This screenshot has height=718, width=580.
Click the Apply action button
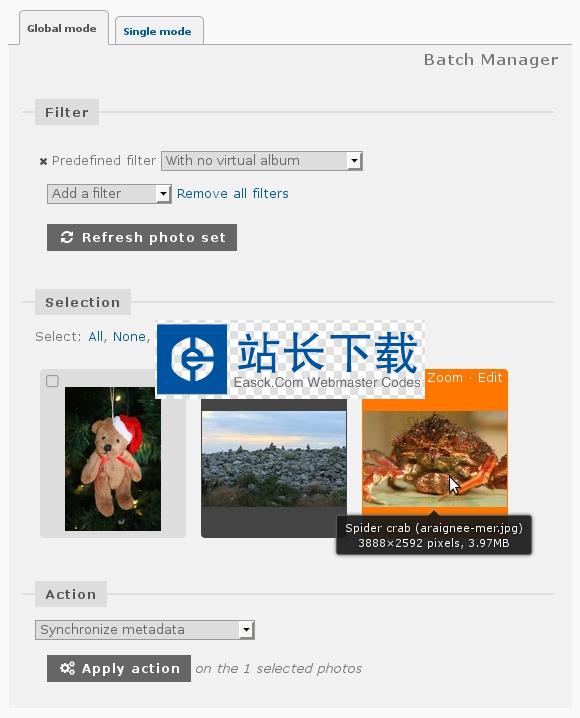click(x=119, y=668)
